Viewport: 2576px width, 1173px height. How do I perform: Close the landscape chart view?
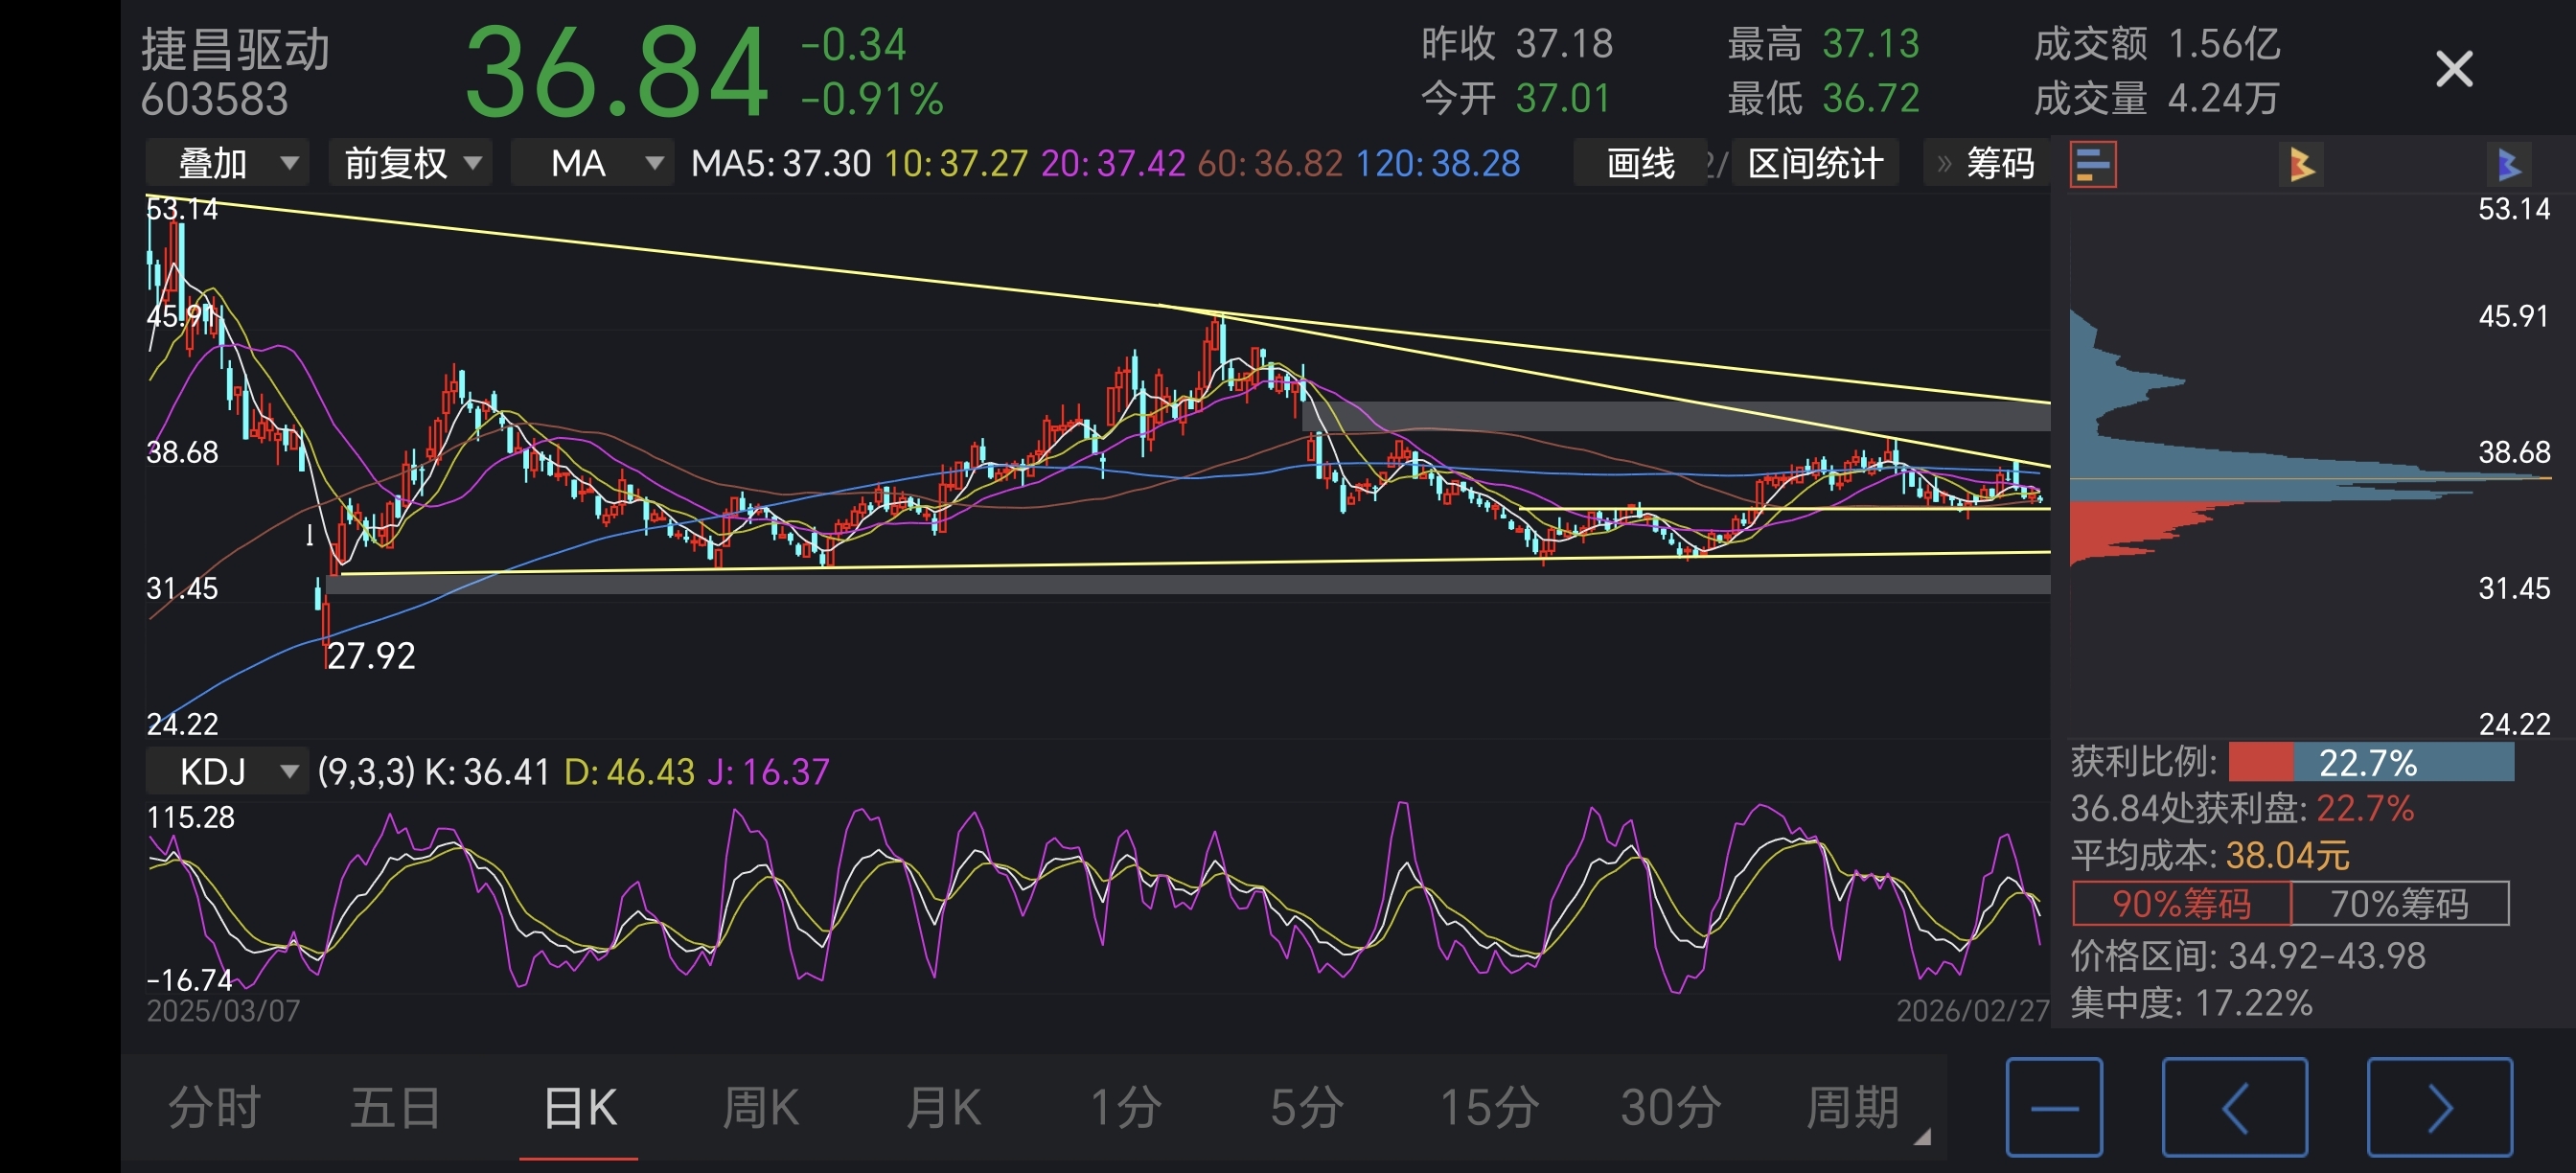tap(2453, 70)
